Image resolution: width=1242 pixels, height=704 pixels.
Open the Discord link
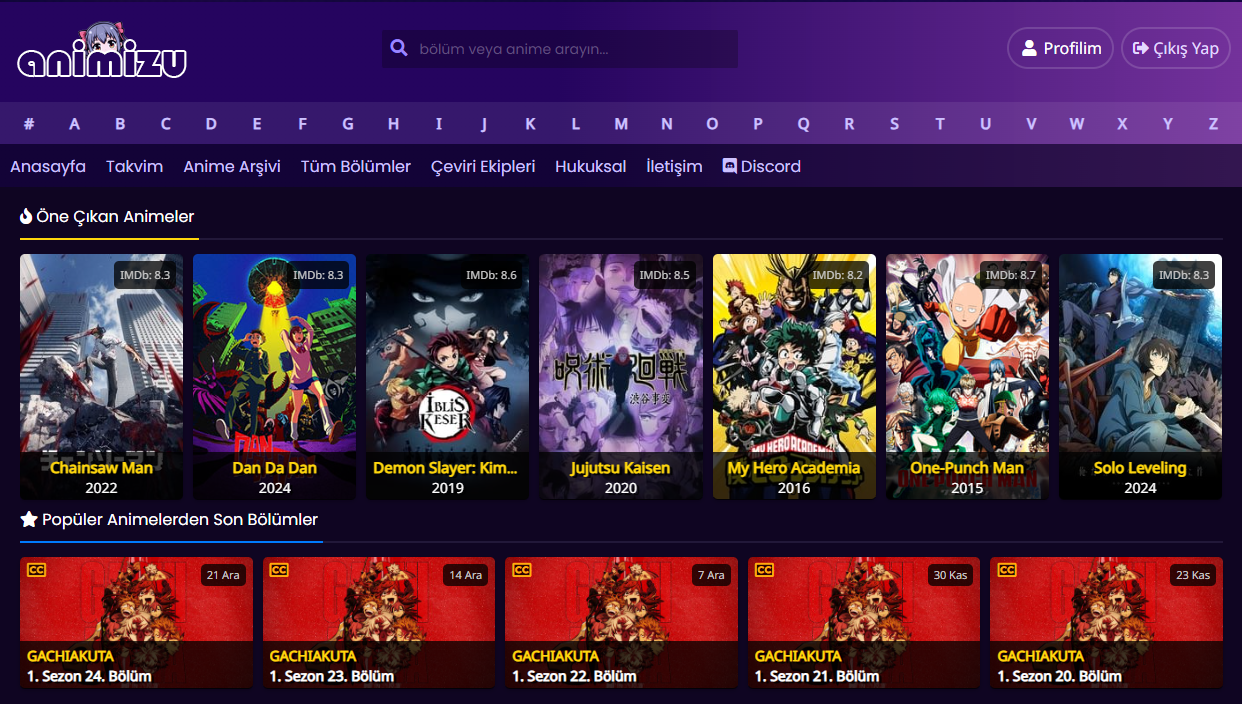point(762,166)
